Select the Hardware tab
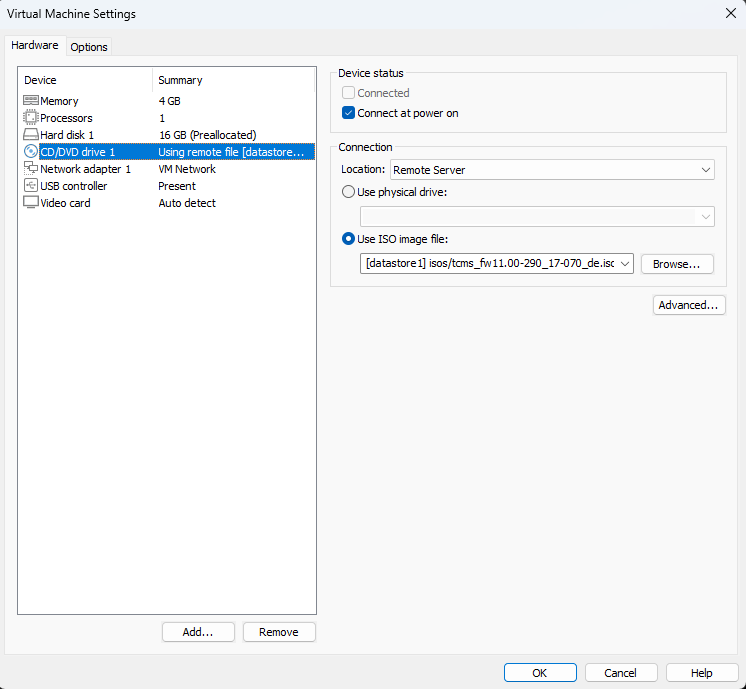 click(35, 46)
